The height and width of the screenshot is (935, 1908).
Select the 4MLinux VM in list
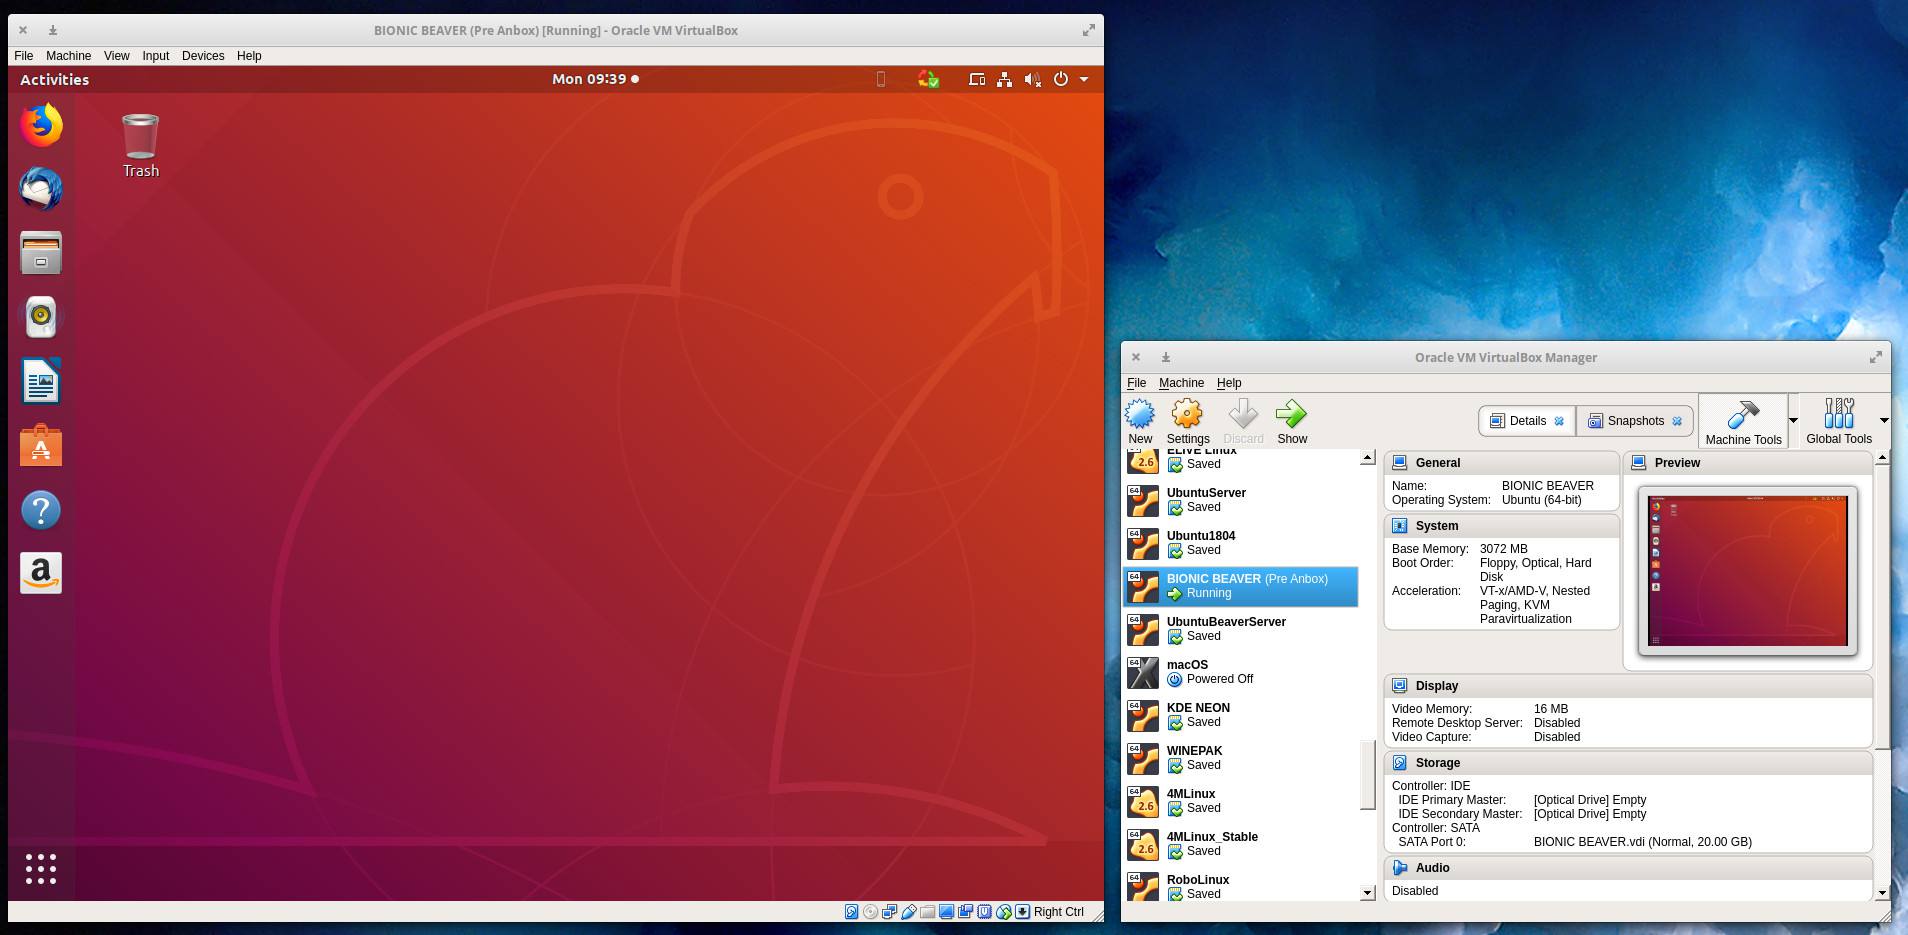[x=1240, y=801]
